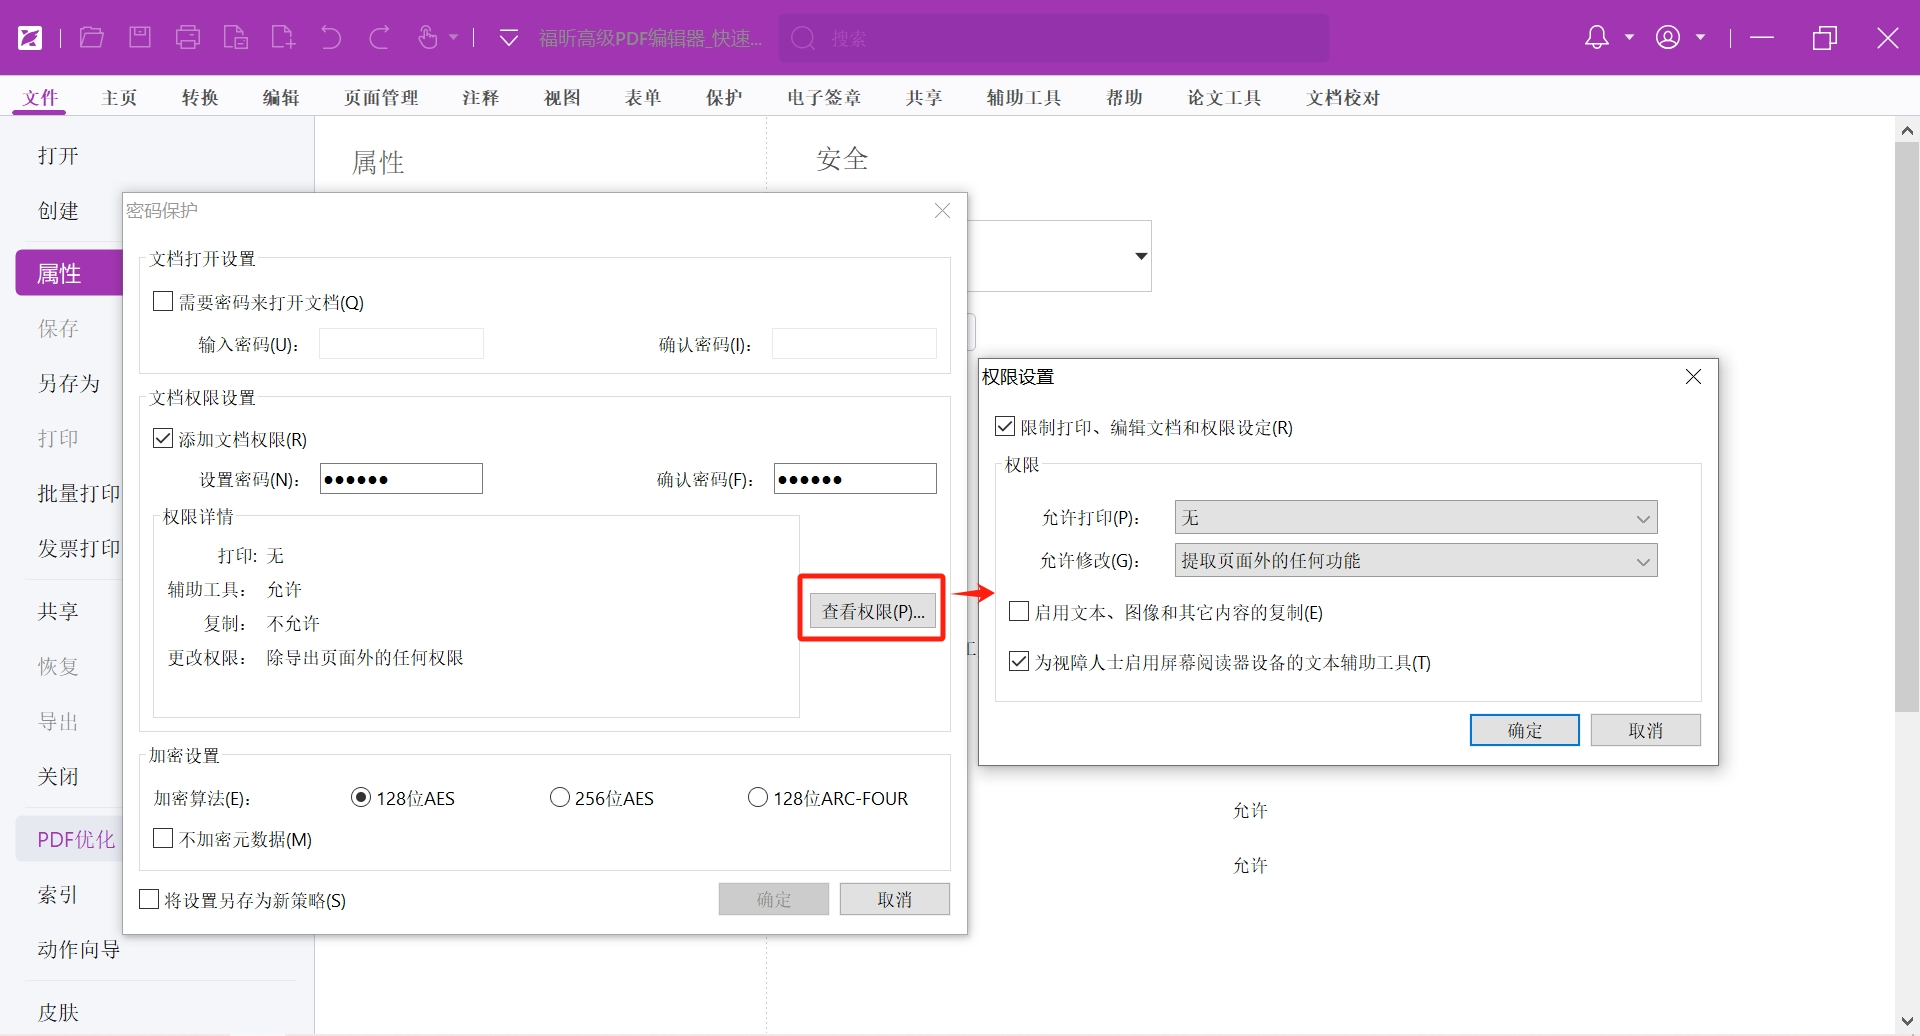
Task: Click the open folder icon in title bar
Action: [x=92, y=38]
